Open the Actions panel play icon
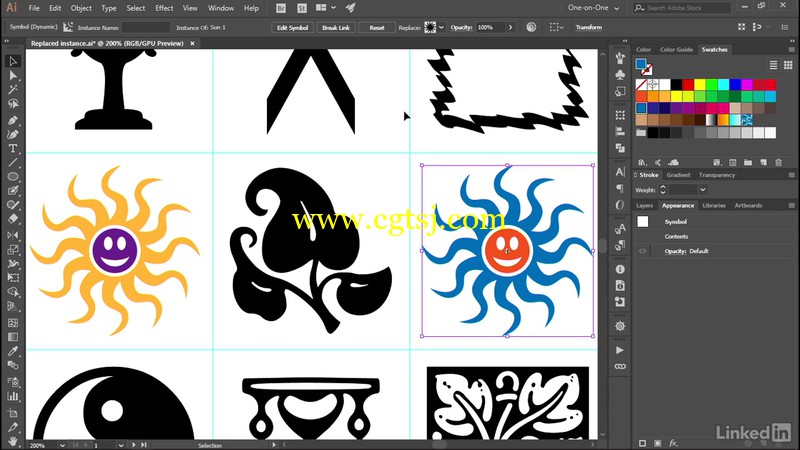The image size is (800, 450). pos(619,350)
